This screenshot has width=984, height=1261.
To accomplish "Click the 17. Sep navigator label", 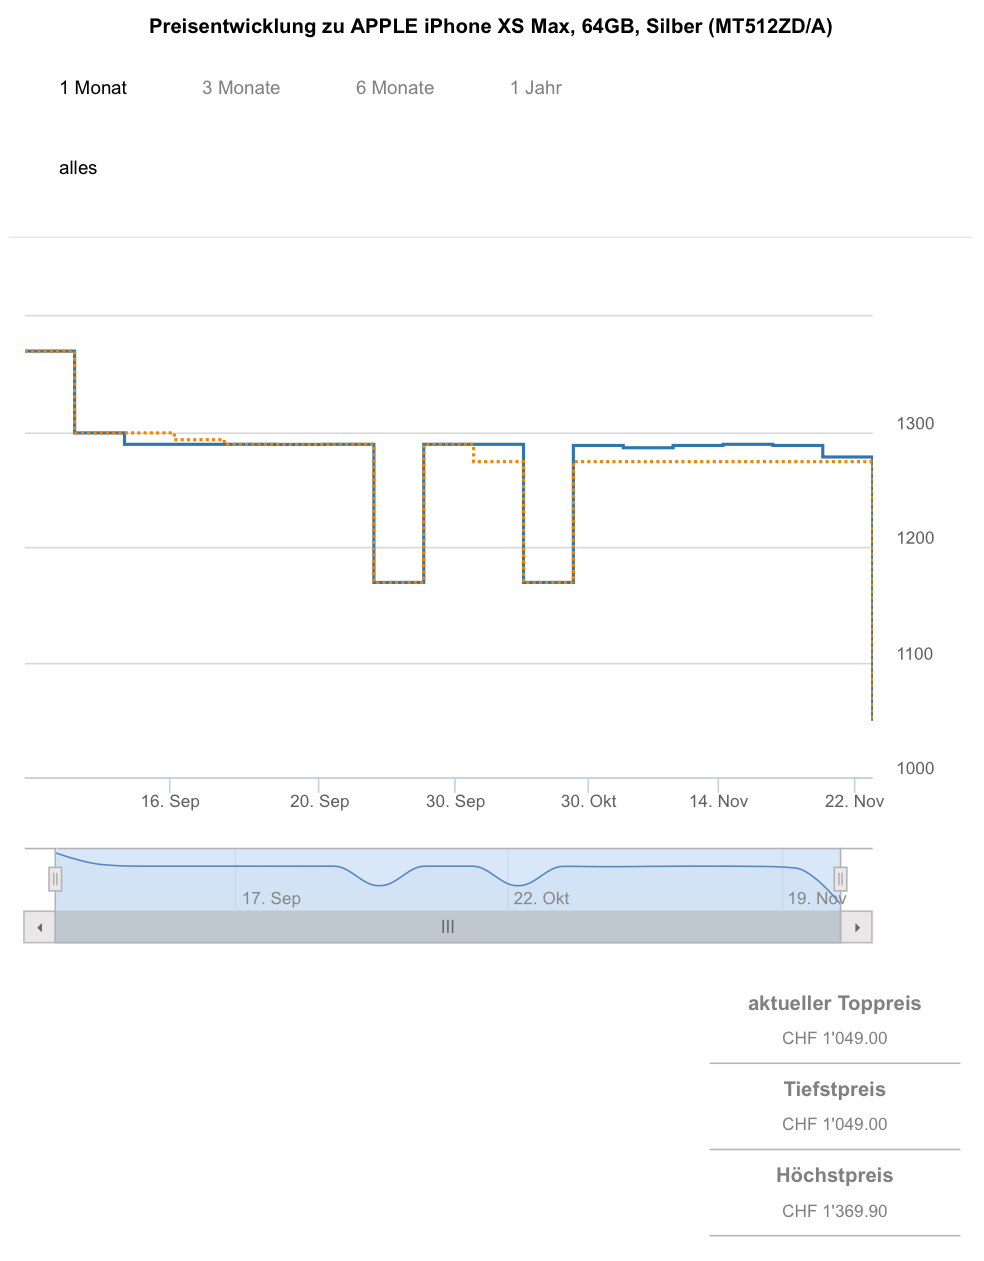I will point(271,898).
